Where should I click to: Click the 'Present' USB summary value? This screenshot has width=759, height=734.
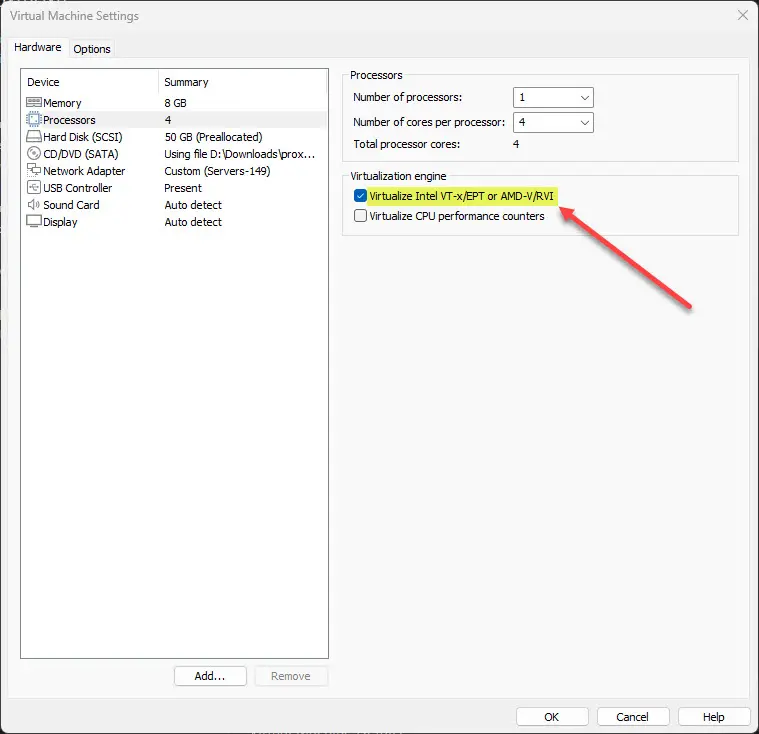182,188
